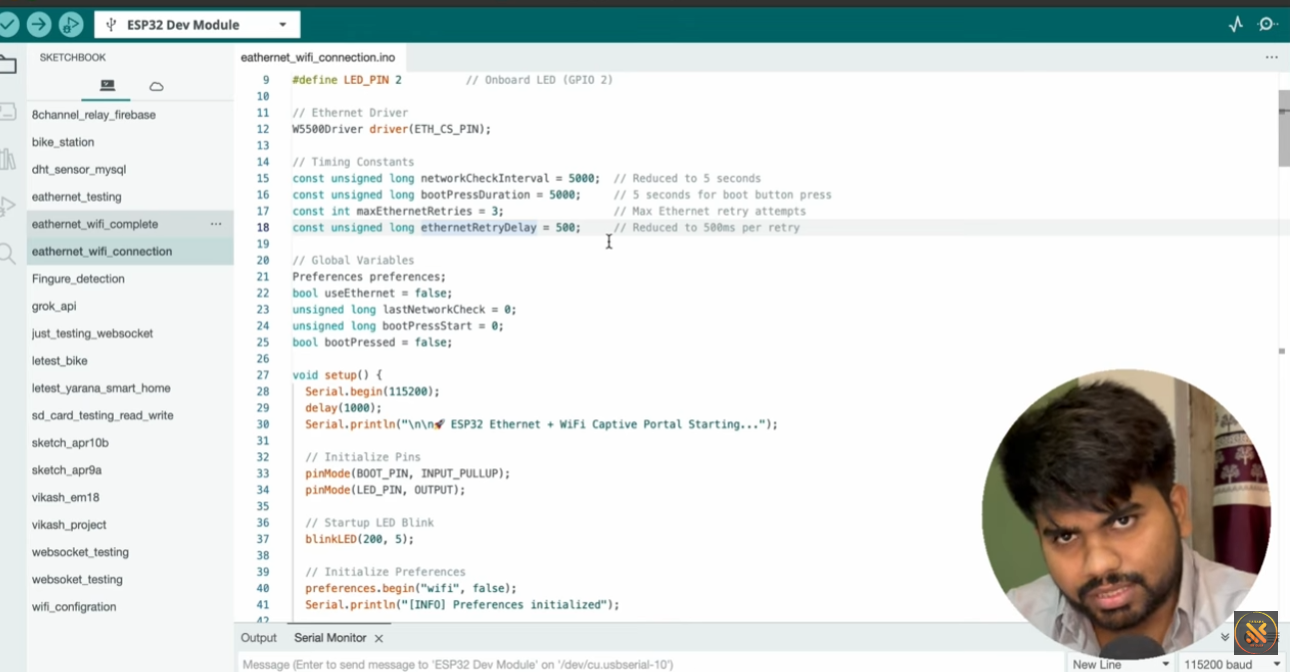1290x672 pixels.
Task: Open the grok_api sketch
Action: point(54,306)
